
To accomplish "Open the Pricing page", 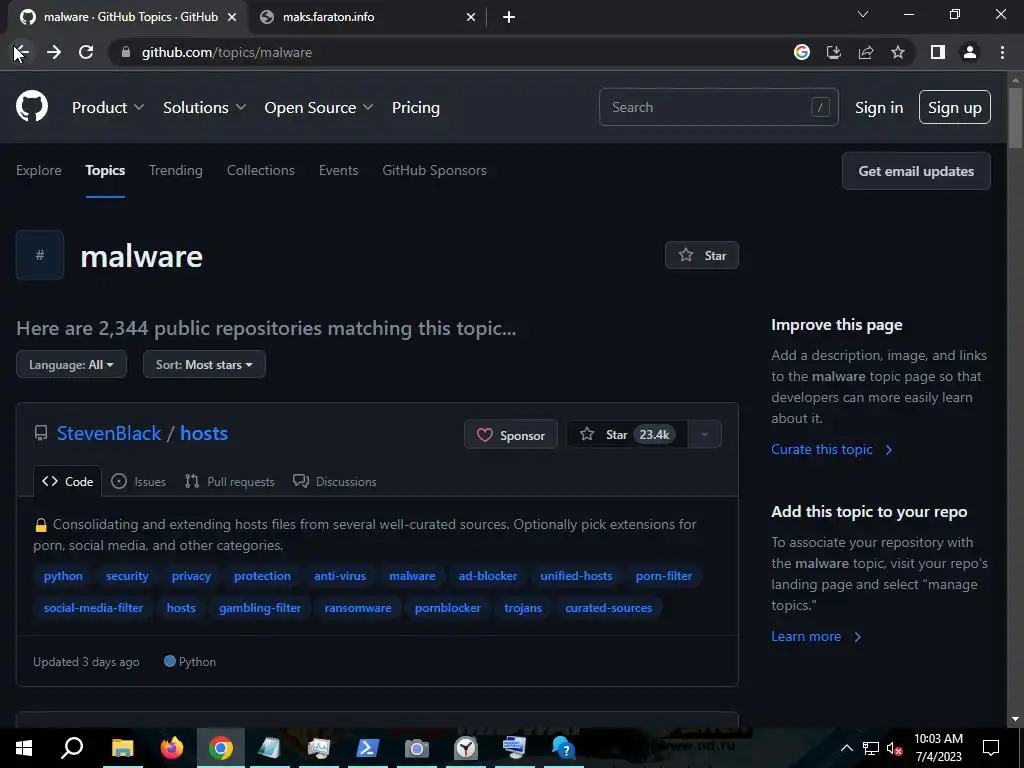I will tap(415, 108).
